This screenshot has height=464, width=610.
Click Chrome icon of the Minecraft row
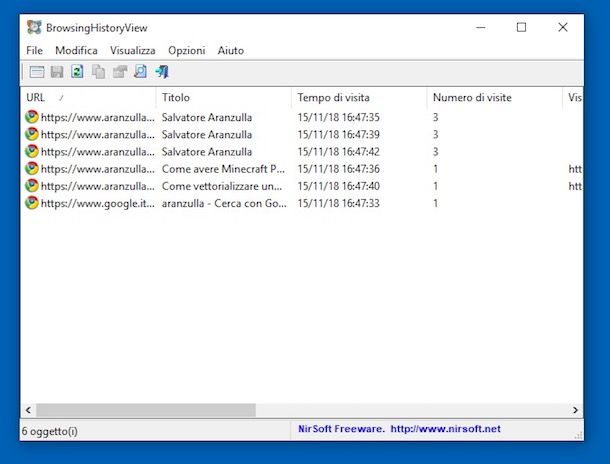coord(32,168)
